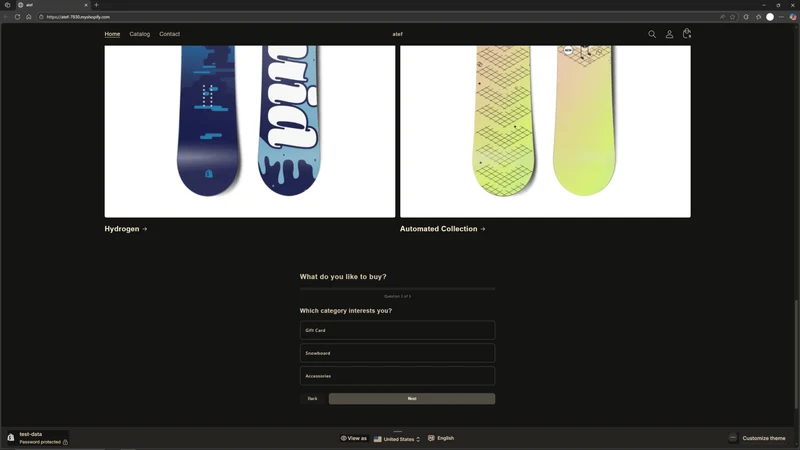Click the test-data store label

tap(31, 434)
